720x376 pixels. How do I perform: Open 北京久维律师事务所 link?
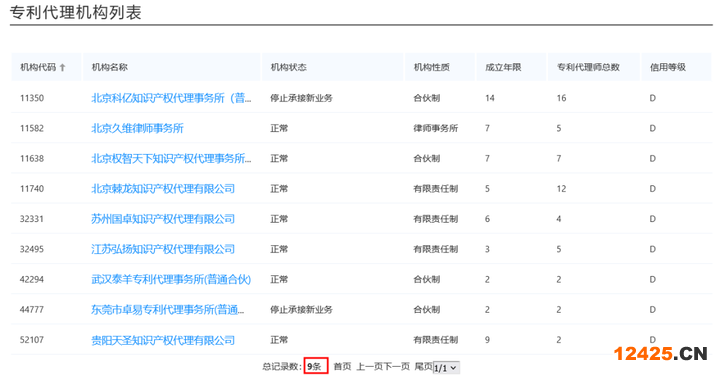[x=137, y=128]
